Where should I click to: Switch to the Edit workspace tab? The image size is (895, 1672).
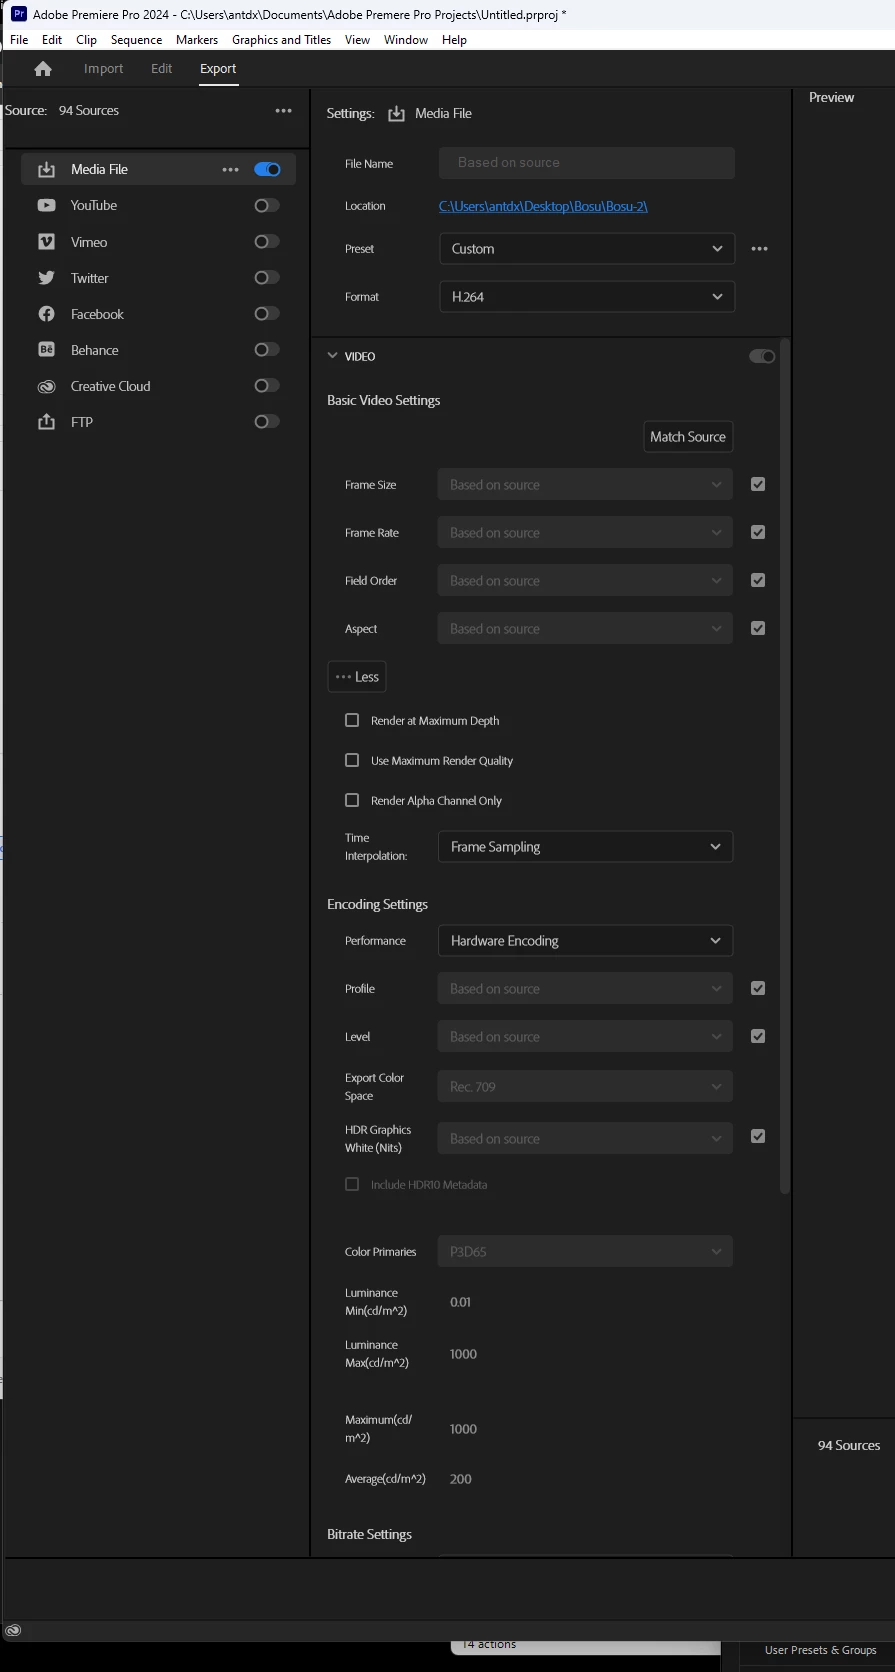[162, 69]
